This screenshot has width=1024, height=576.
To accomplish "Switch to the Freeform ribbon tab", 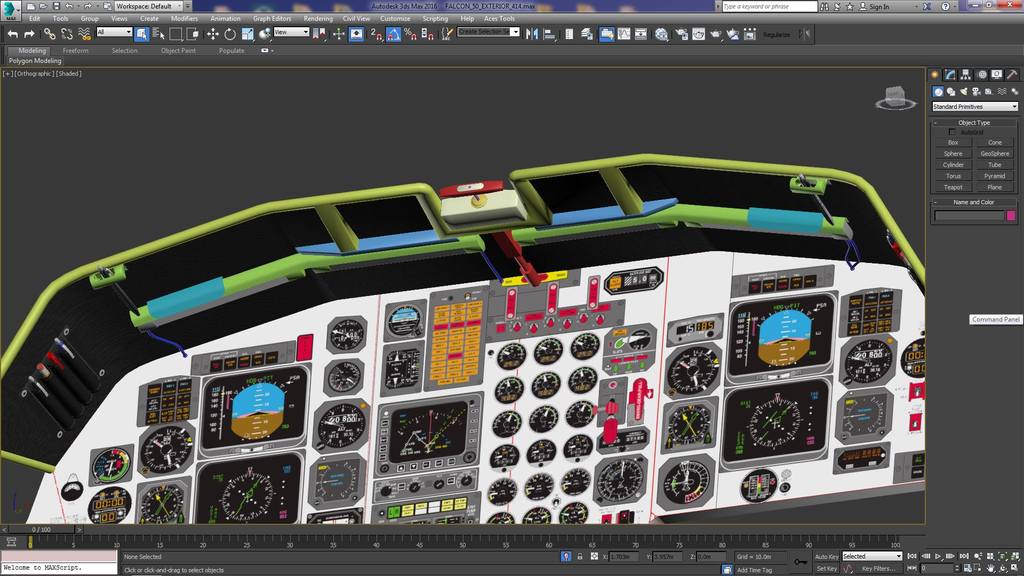I will tap(75, 50).
